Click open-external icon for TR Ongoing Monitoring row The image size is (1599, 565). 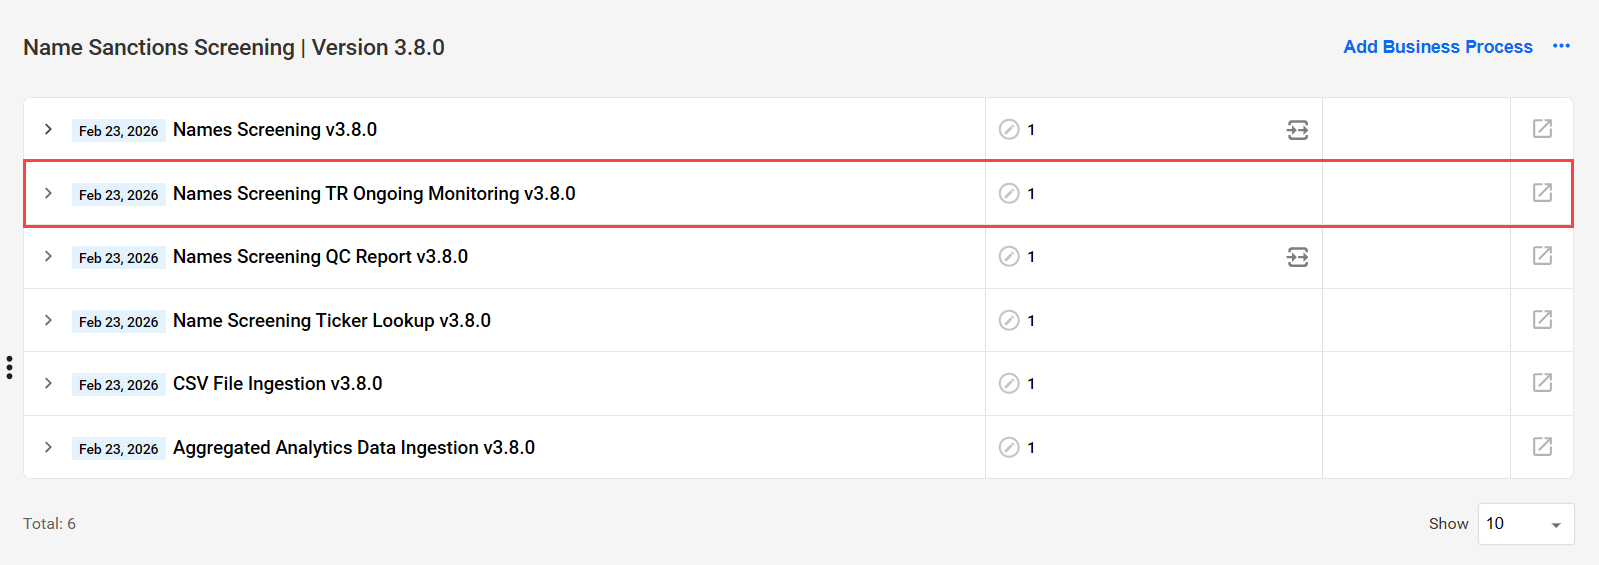[x=1542, y=193]
